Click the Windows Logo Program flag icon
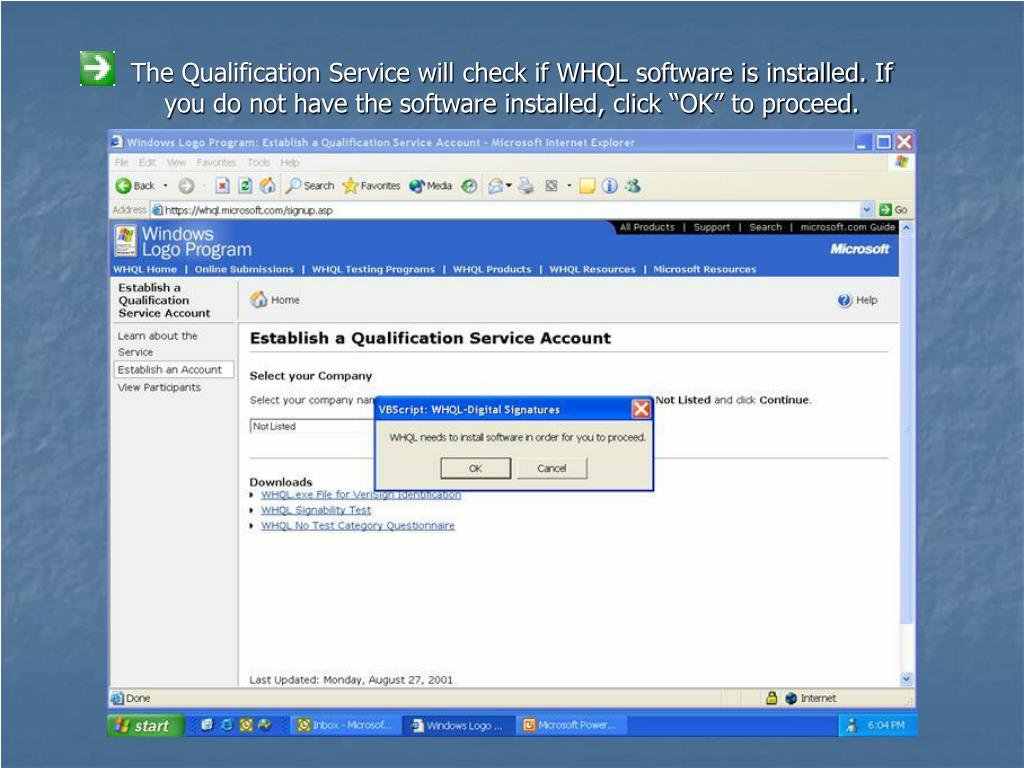This screenshot has width=1024, height=768. click(125, 240)
